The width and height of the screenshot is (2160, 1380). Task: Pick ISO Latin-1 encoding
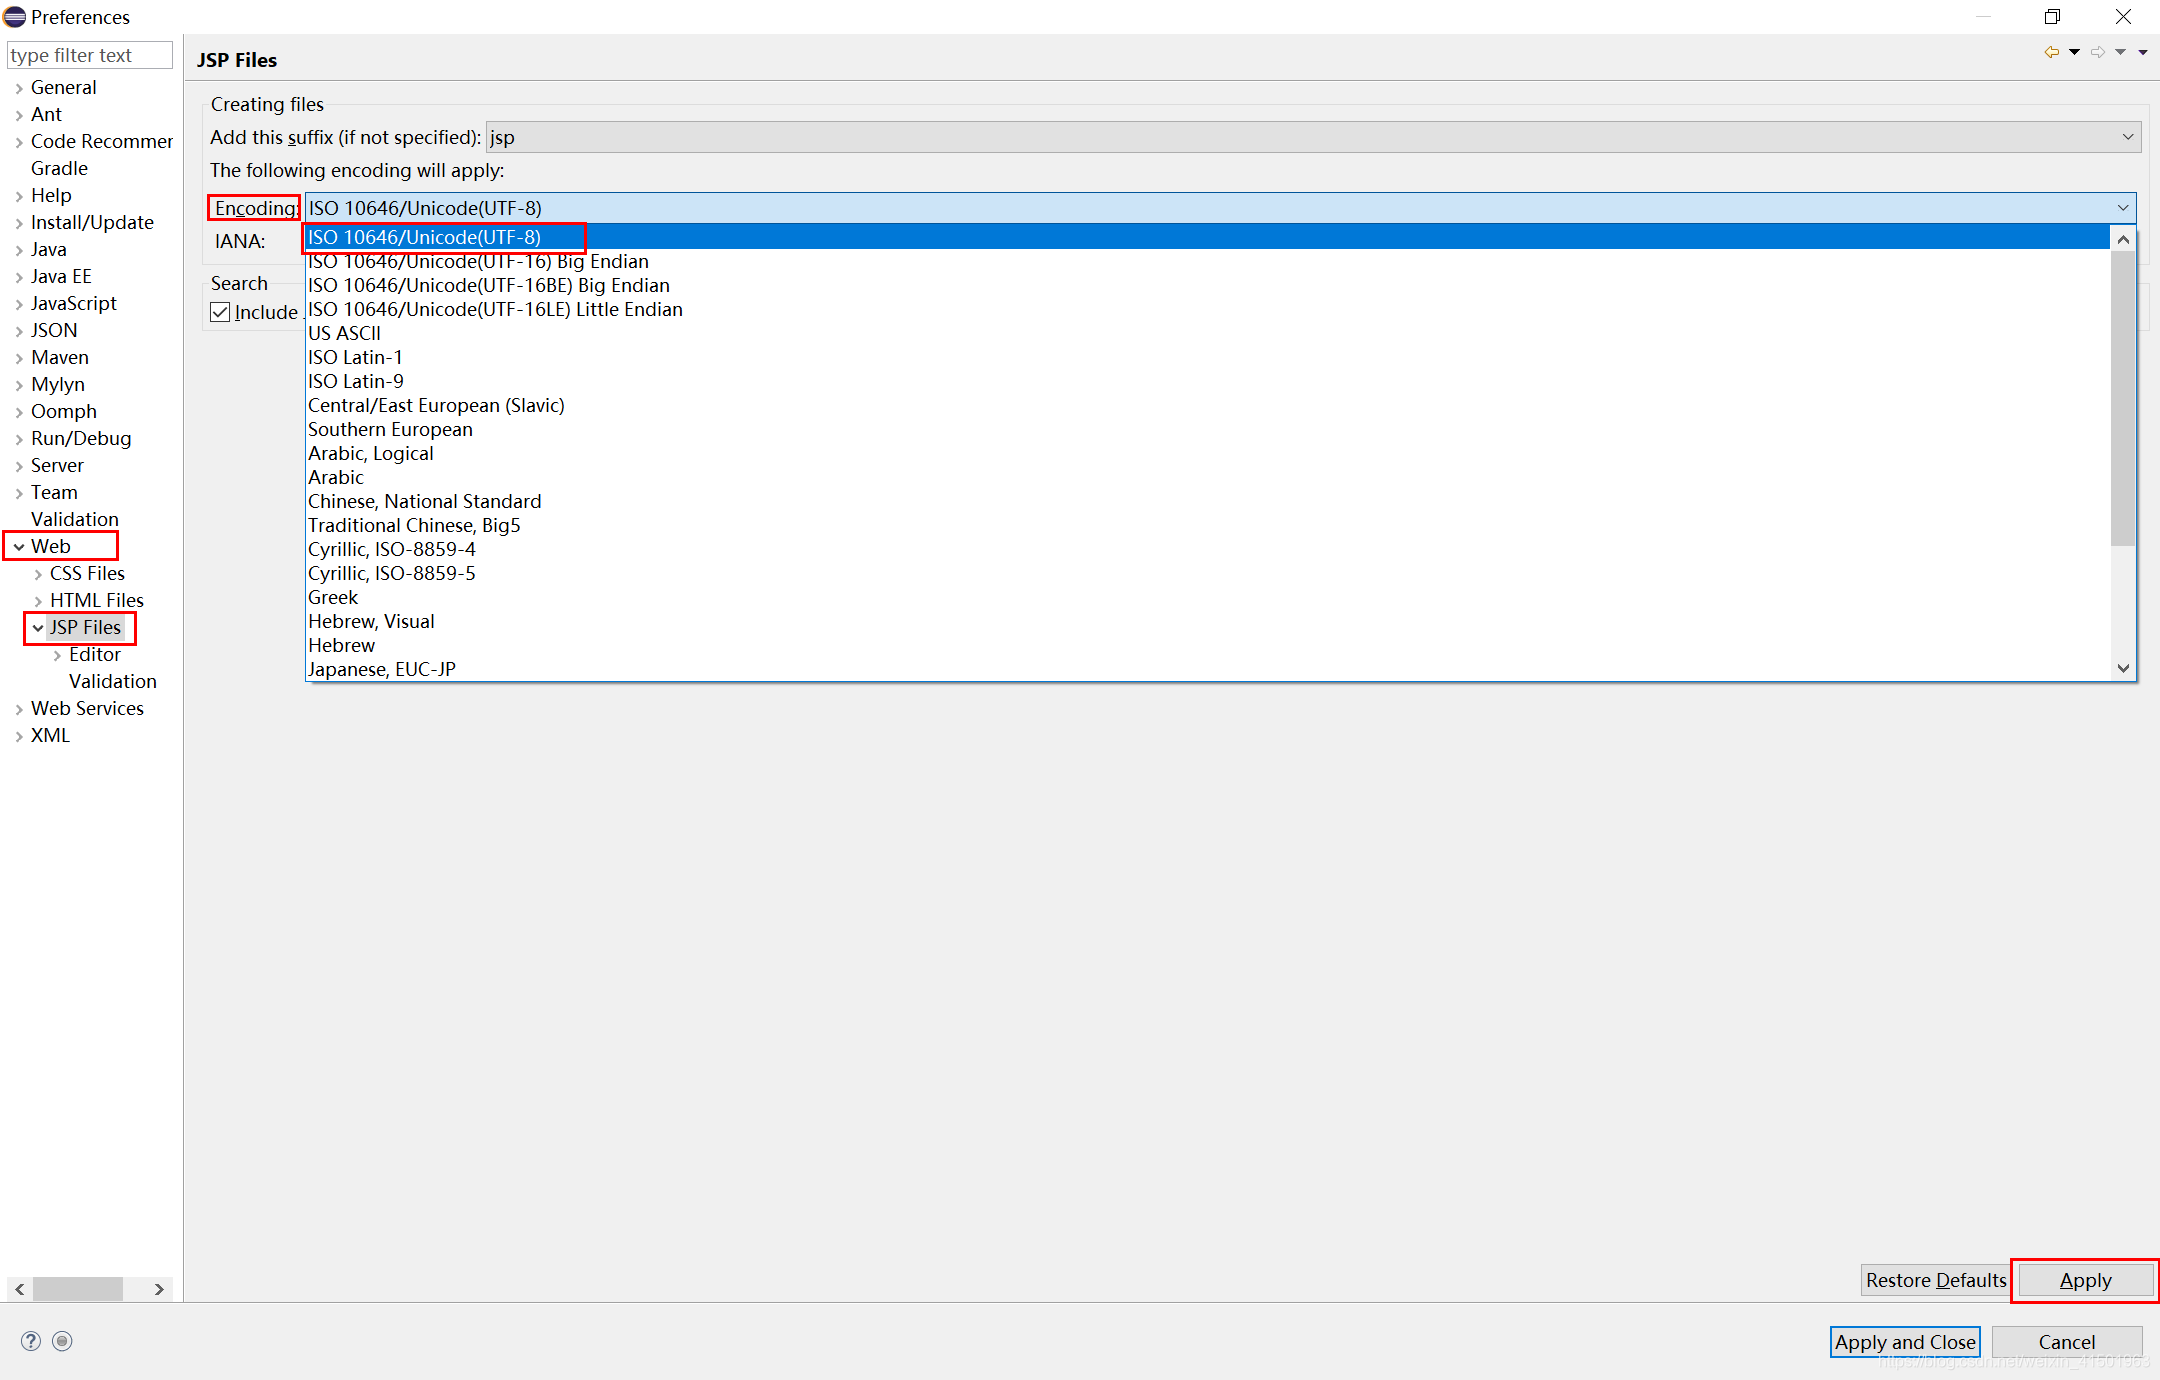1207,357
